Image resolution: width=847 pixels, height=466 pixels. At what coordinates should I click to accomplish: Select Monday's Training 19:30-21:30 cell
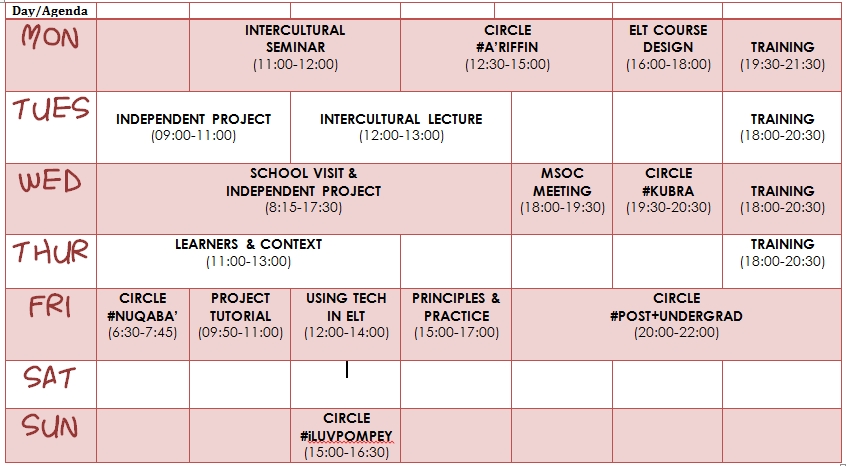click(782, 55)
